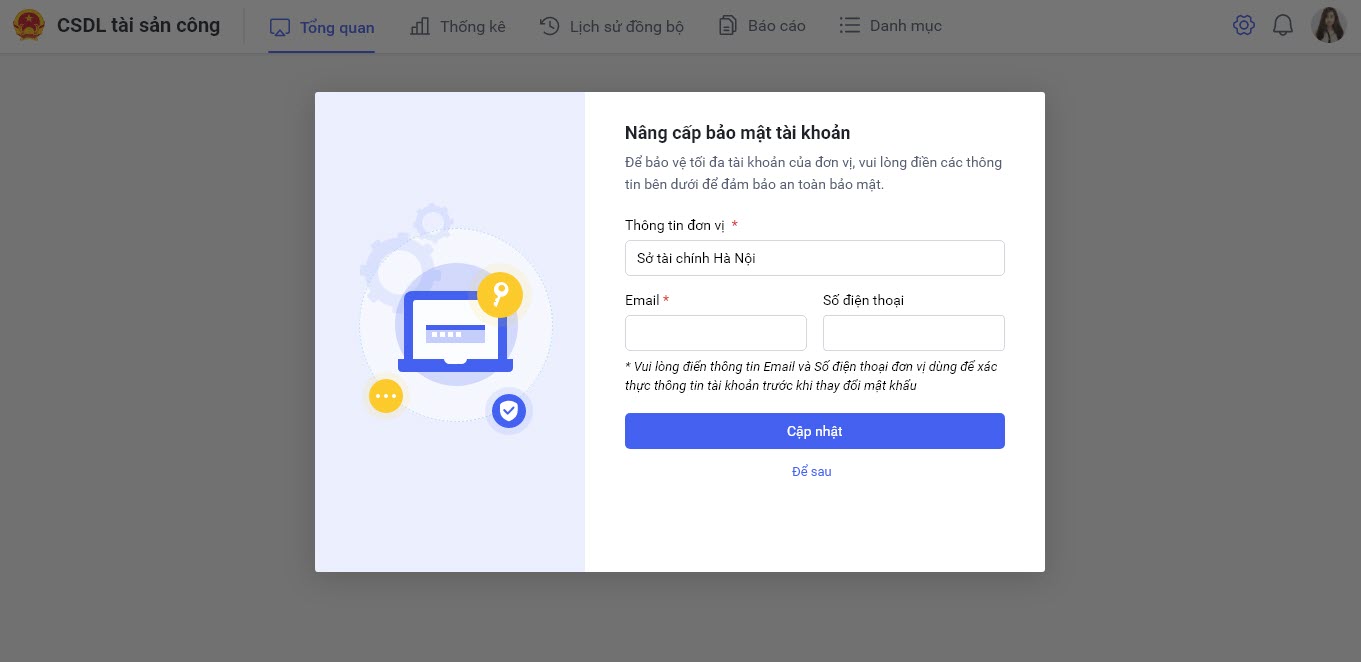The width and height of the screenshot is (1361, 662).
Task: Select the Số điện thoại input box
Action: click(x=913, y=333)
